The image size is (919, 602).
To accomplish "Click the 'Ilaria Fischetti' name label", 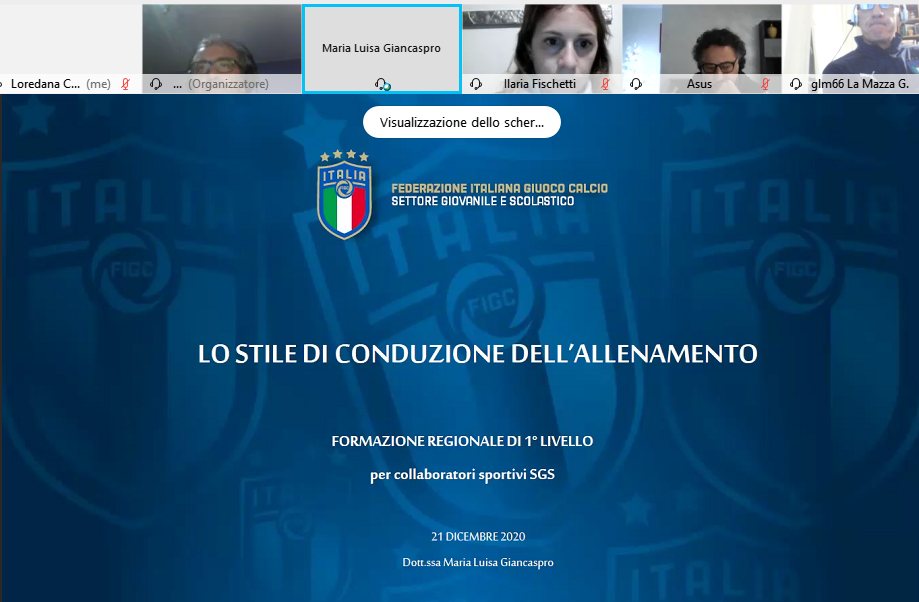I will (x=540, y=84).
